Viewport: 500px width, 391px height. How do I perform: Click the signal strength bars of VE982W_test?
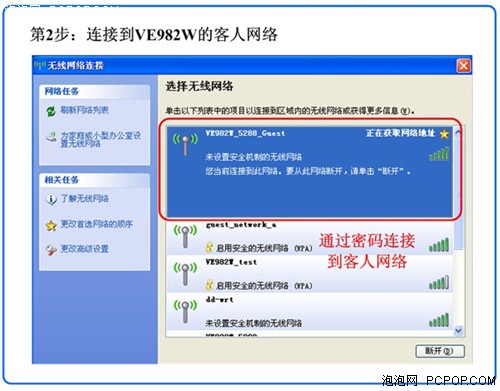439,282
